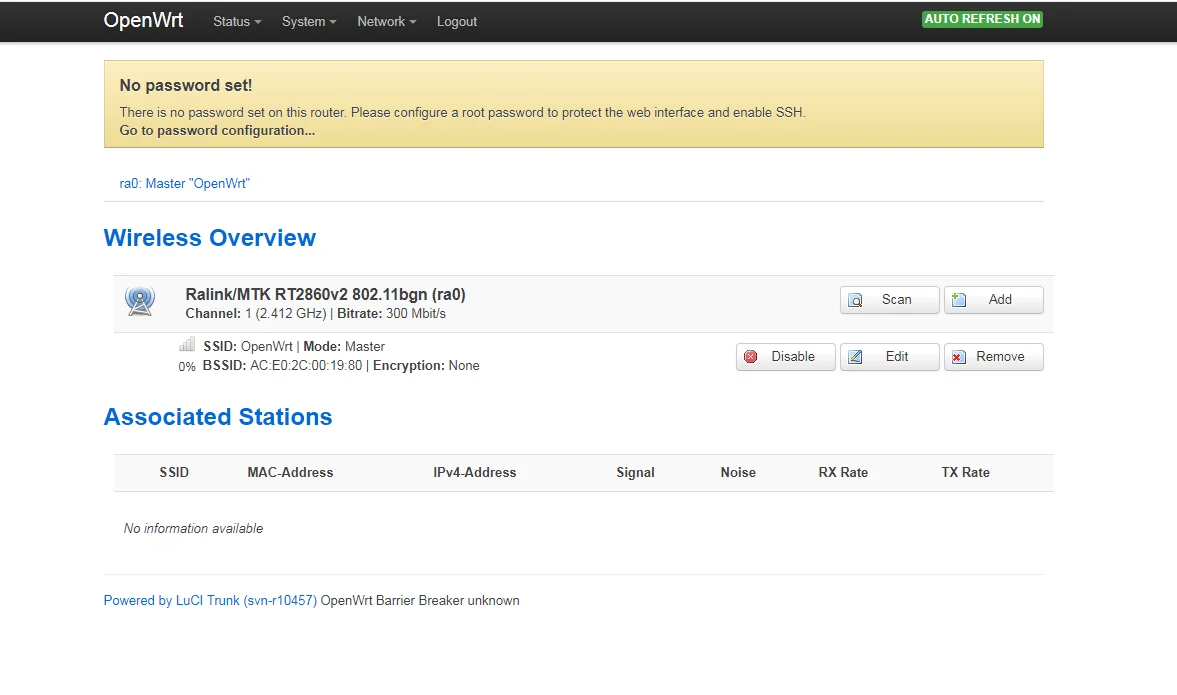Image resolution: width=1177 pixels, height=695 pixels.
Task: Open Powered by LuCI Trunk link
Action: [x=210, y=600]
